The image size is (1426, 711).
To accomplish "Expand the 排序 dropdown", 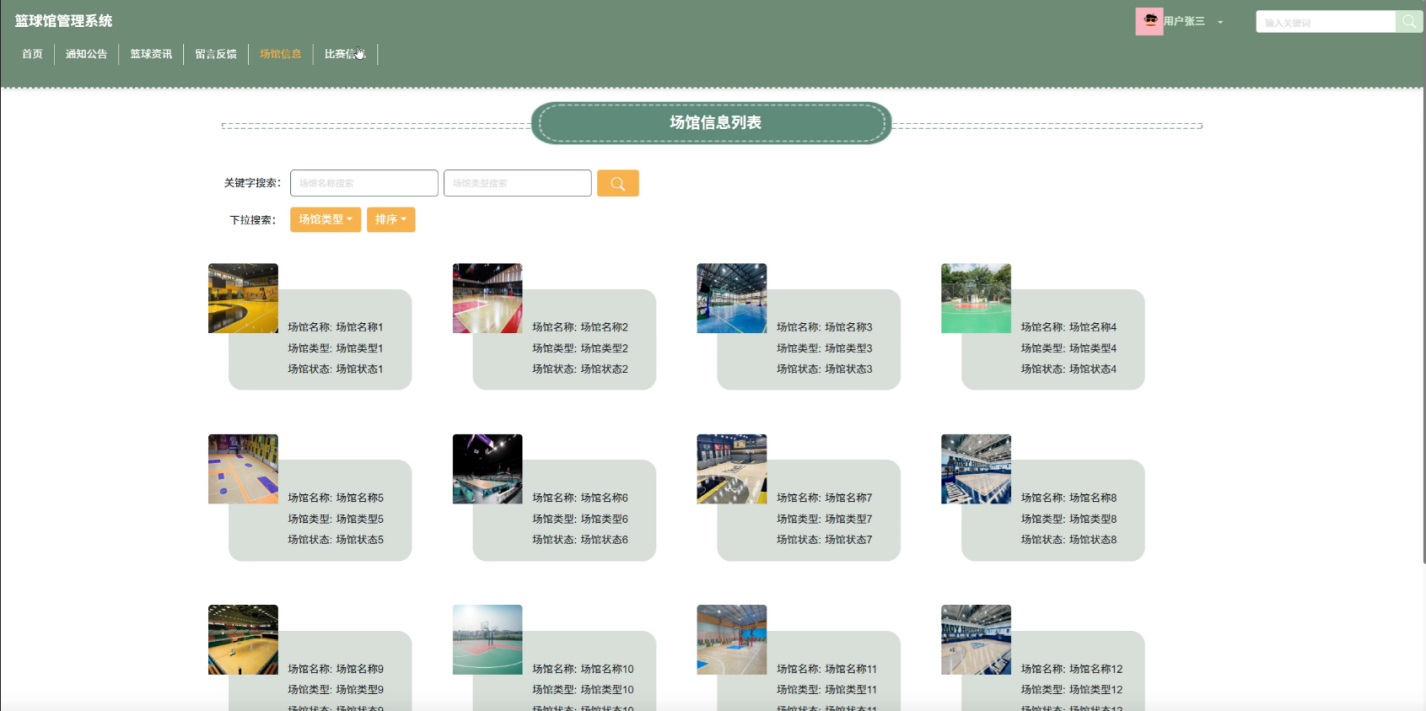I will tap(390, 220).
